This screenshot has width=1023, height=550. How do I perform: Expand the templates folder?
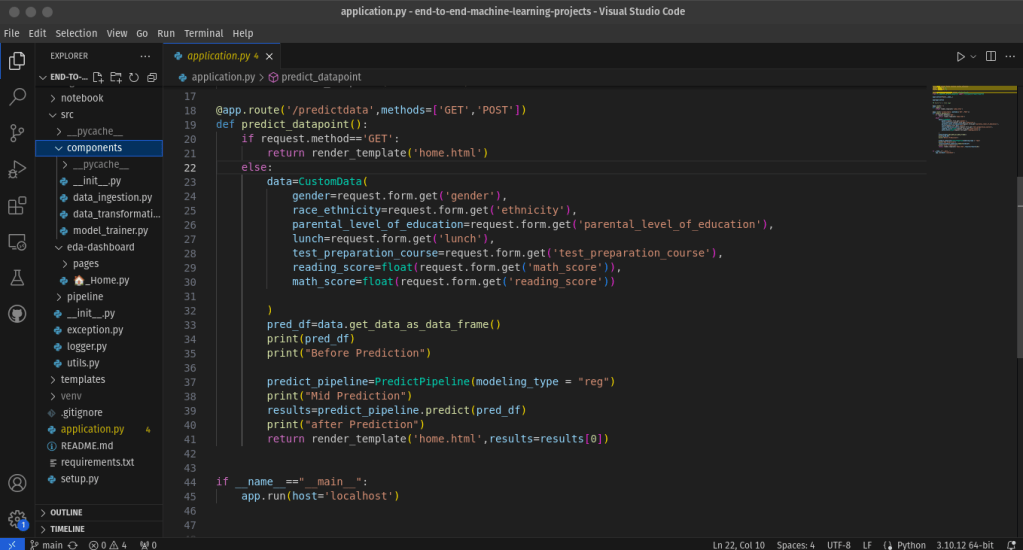(82, 380)
